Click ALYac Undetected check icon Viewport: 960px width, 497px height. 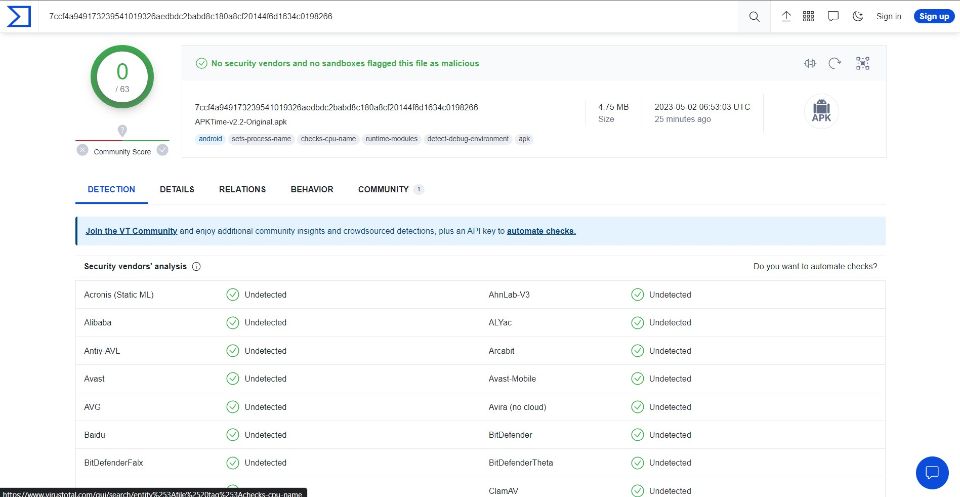[637, 323]
